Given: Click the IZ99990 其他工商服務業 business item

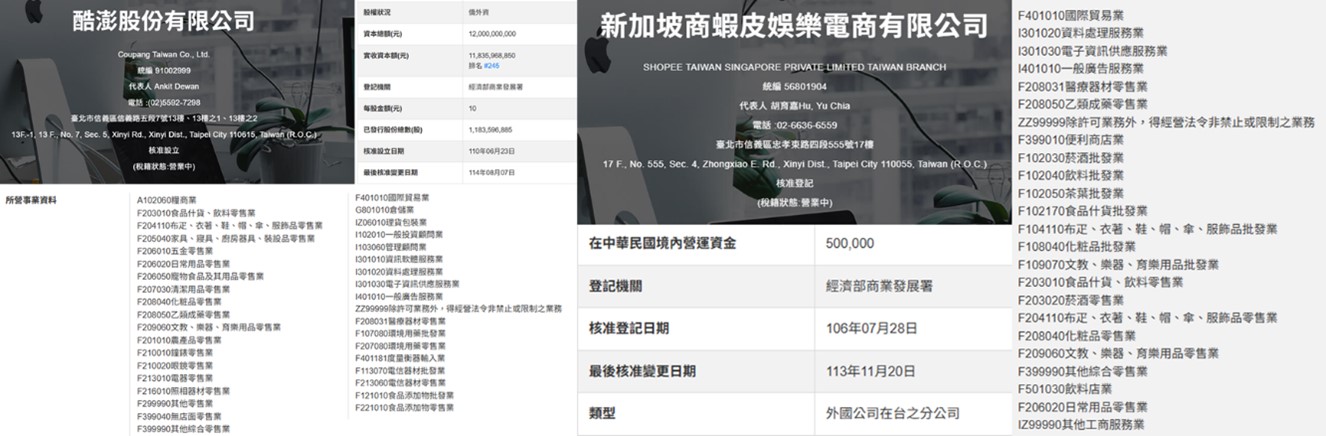Looking at the screenshot, I should 1080,425.
